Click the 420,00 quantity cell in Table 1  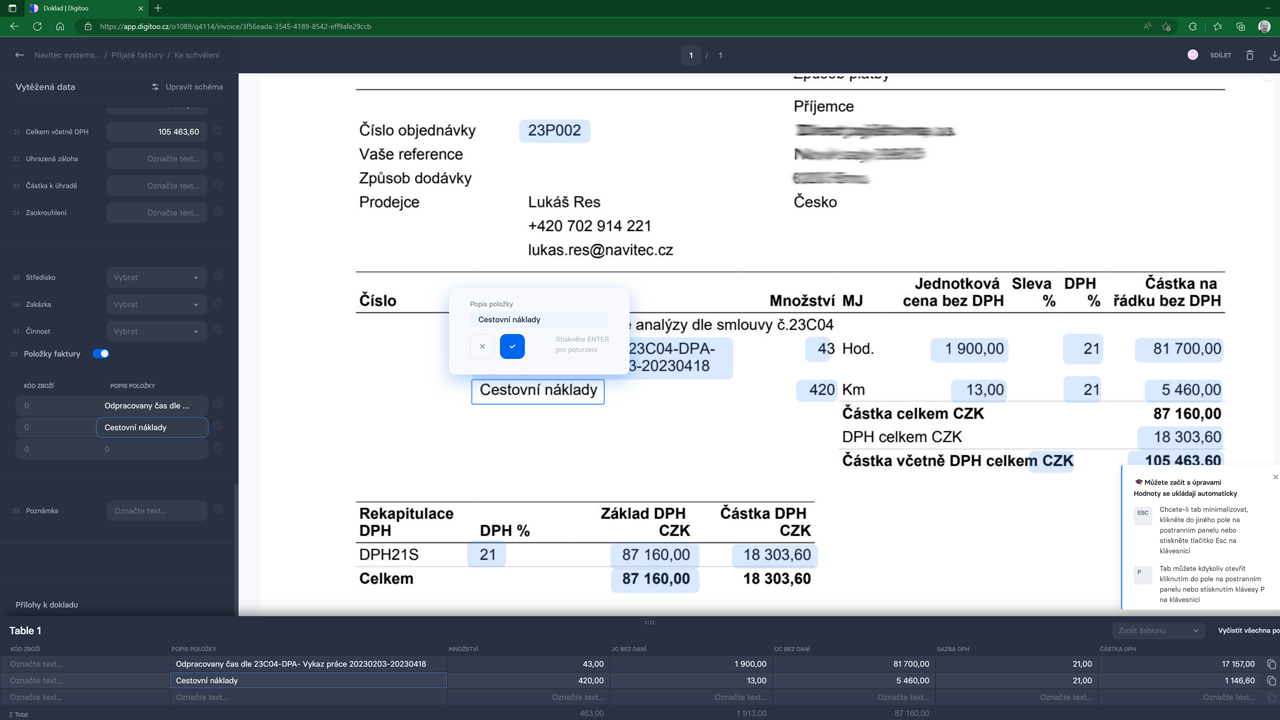[527, 681]
